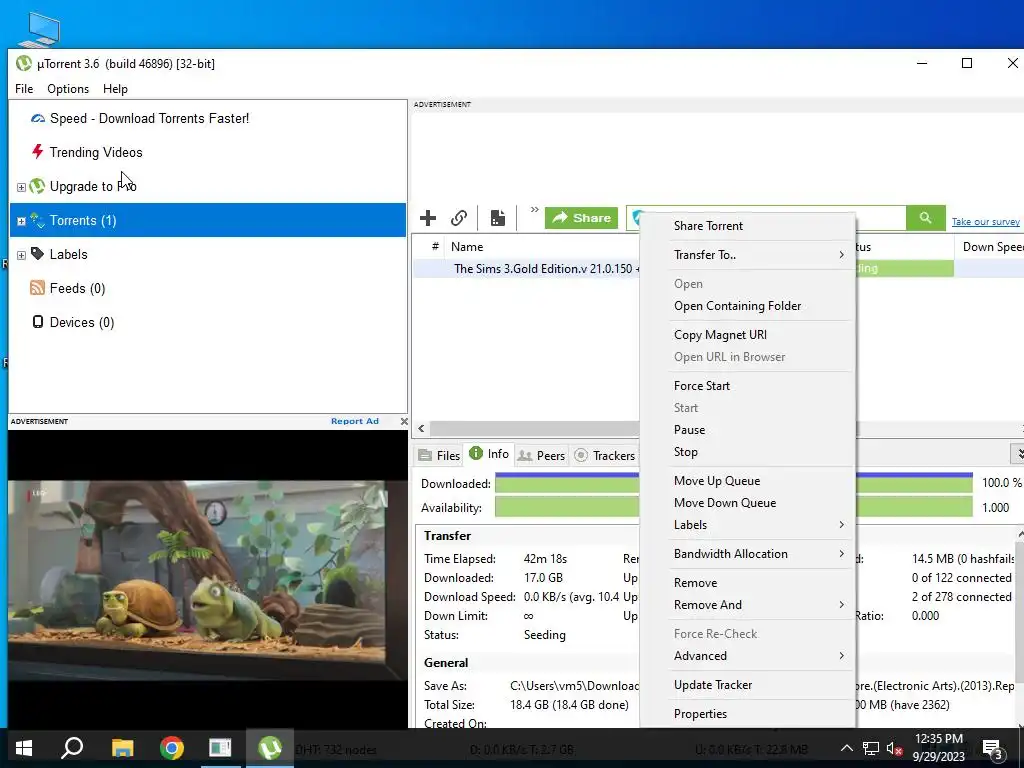
Task: Click the taskbar clock showing 12:35 PM
Action: pos(938,748)
